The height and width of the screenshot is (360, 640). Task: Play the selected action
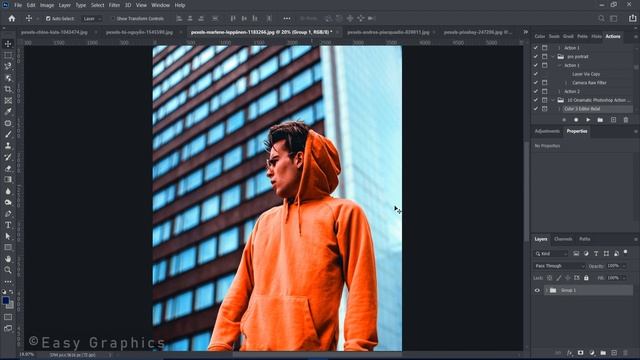point(588,120)
